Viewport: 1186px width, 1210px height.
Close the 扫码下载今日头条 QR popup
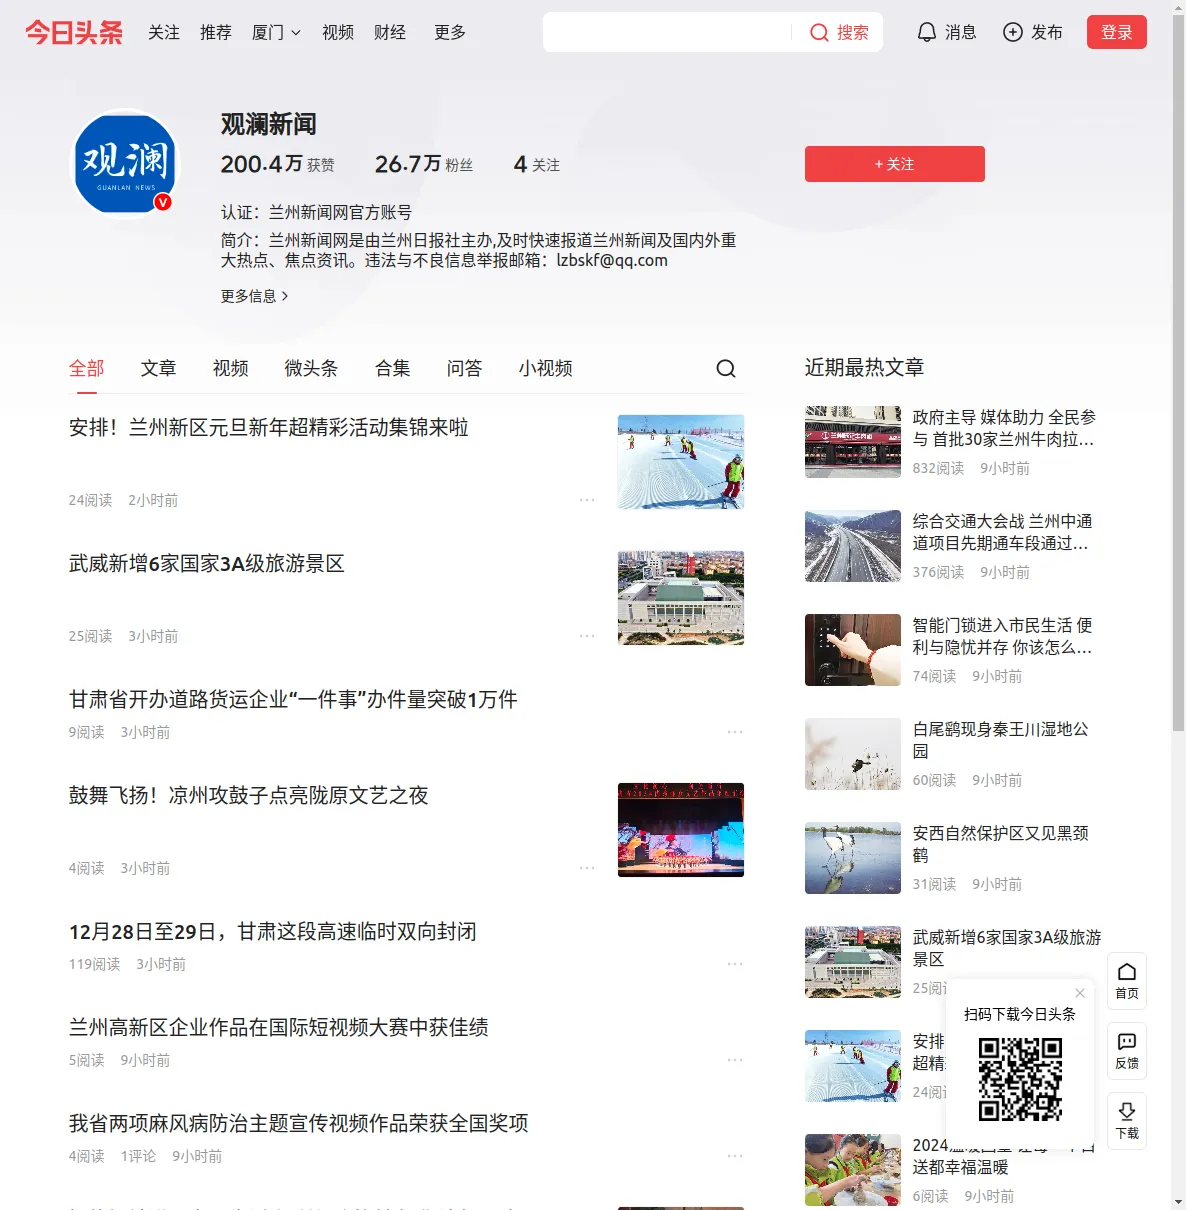tap(1080, 993)
